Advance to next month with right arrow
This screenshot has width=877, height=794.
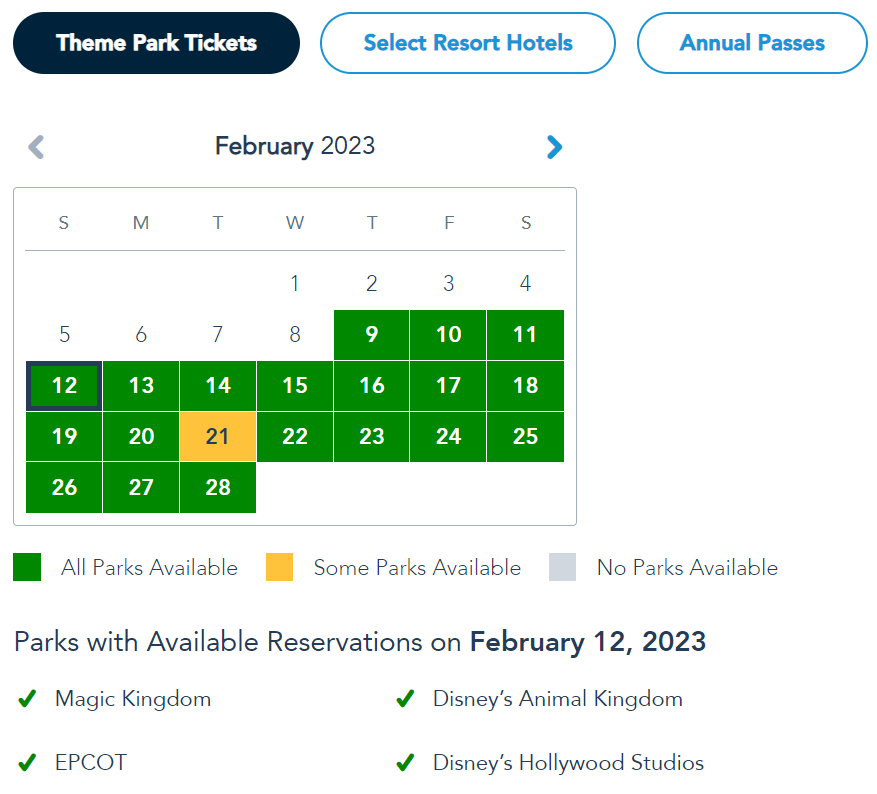click(x=554, y=147)
